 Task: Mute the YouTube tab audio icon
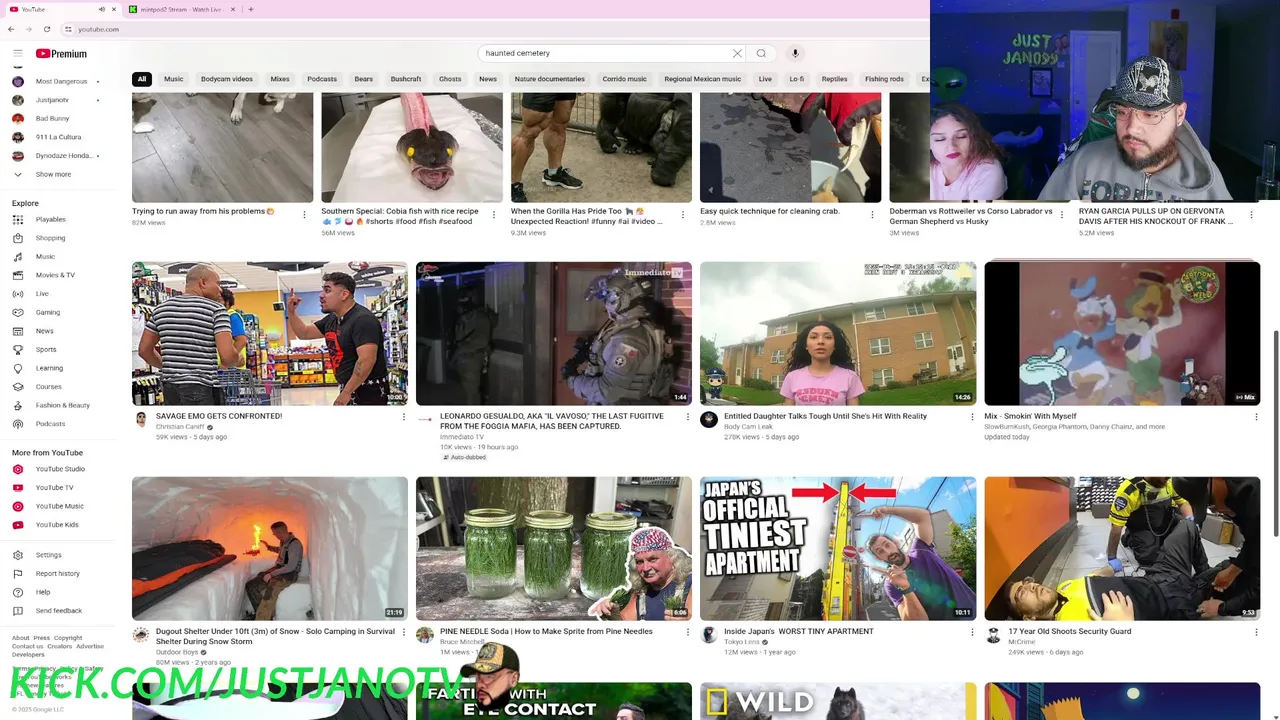[101, 9]
